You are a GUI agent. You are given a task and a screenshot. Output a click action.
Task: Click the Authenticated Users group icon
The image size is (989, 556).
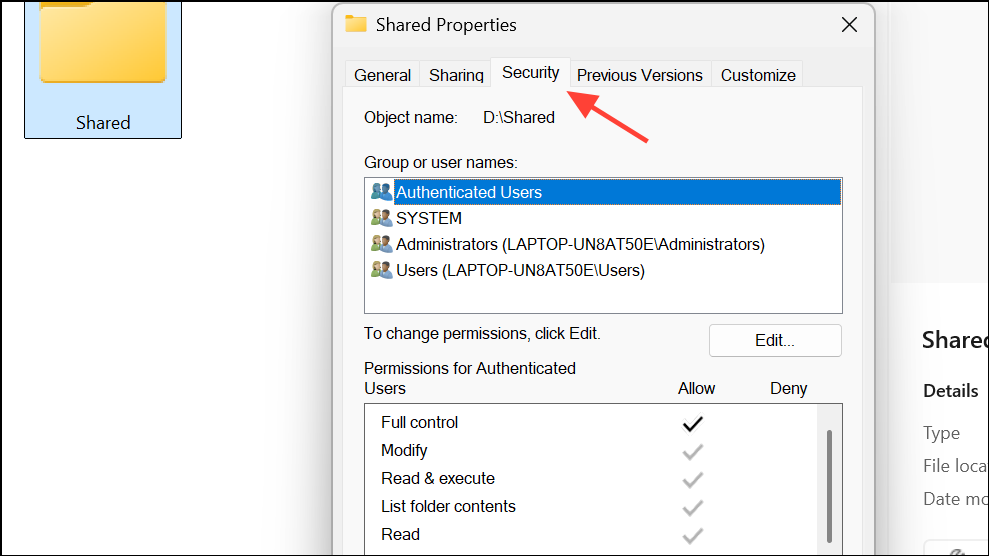click(x=381, y=192)
